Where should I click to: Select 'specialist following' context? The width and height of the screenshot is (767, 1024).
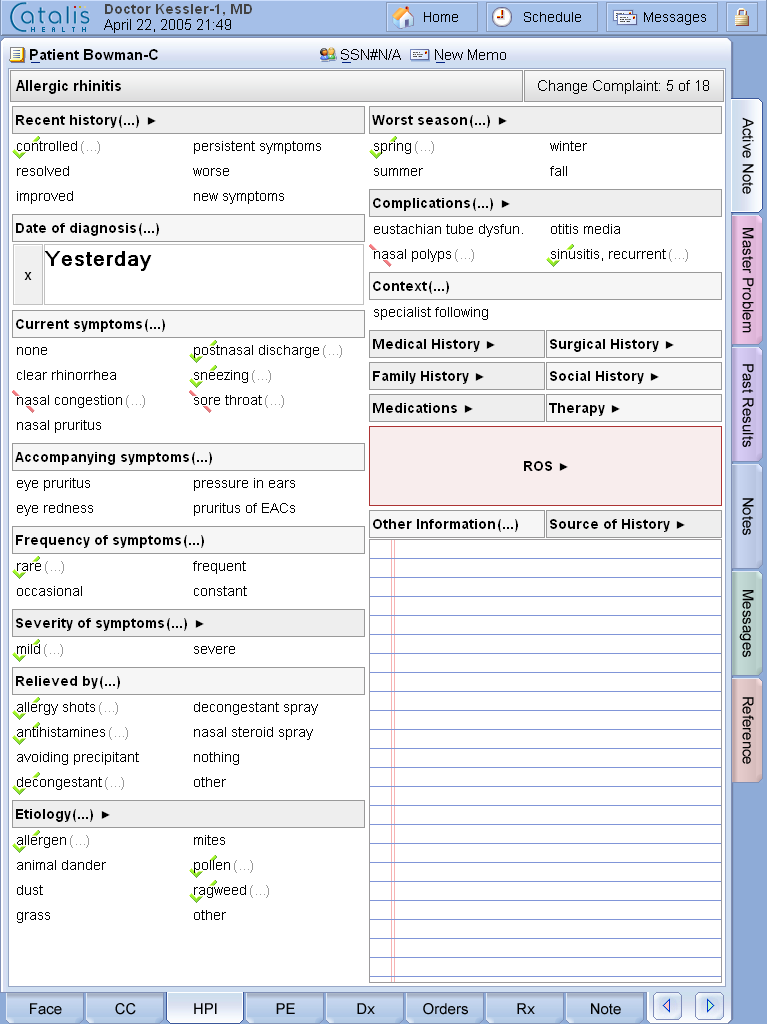tap(431, 312)
